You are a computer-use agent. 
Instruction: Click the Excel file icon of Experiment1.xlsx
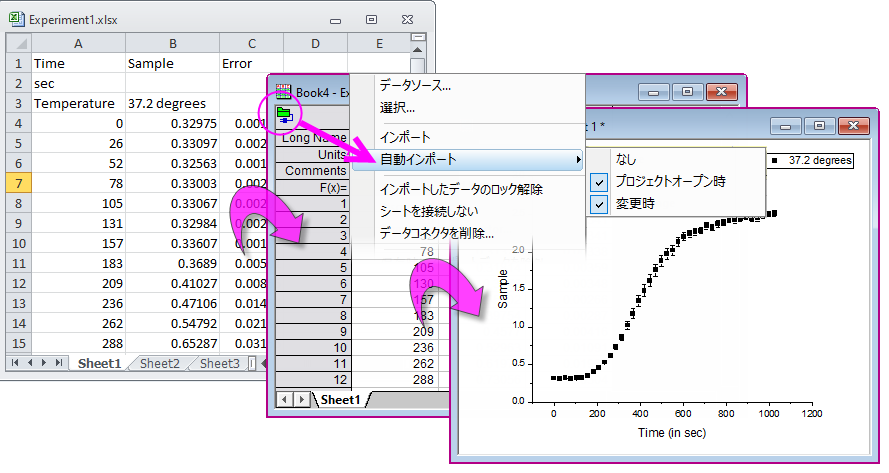(16, 19)
